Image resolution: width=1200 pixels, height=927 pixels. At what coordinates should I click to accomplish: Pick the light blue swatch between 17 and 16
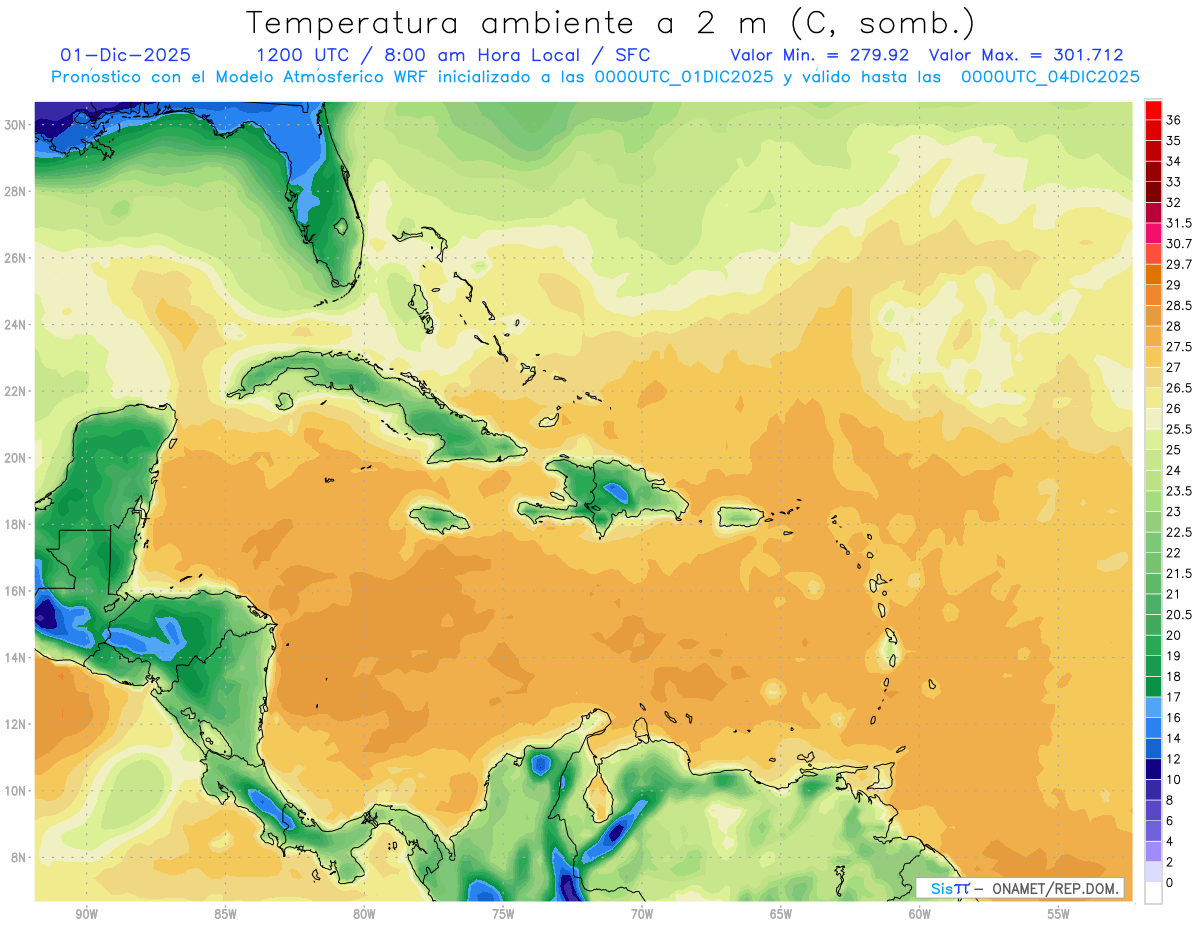(x=1153, y=706)
